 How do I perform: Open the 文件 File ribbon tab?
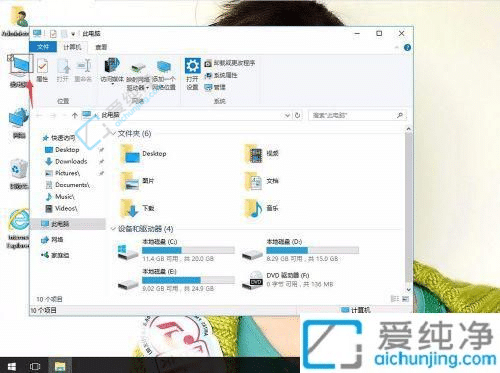[x=43, y=47]
